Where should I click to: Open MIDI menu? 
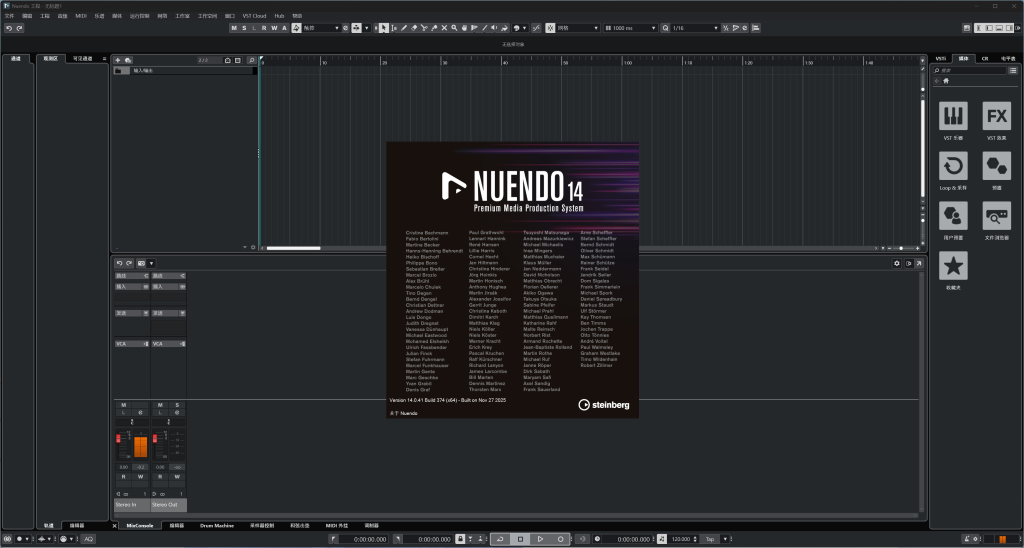[x=80, y=16]
